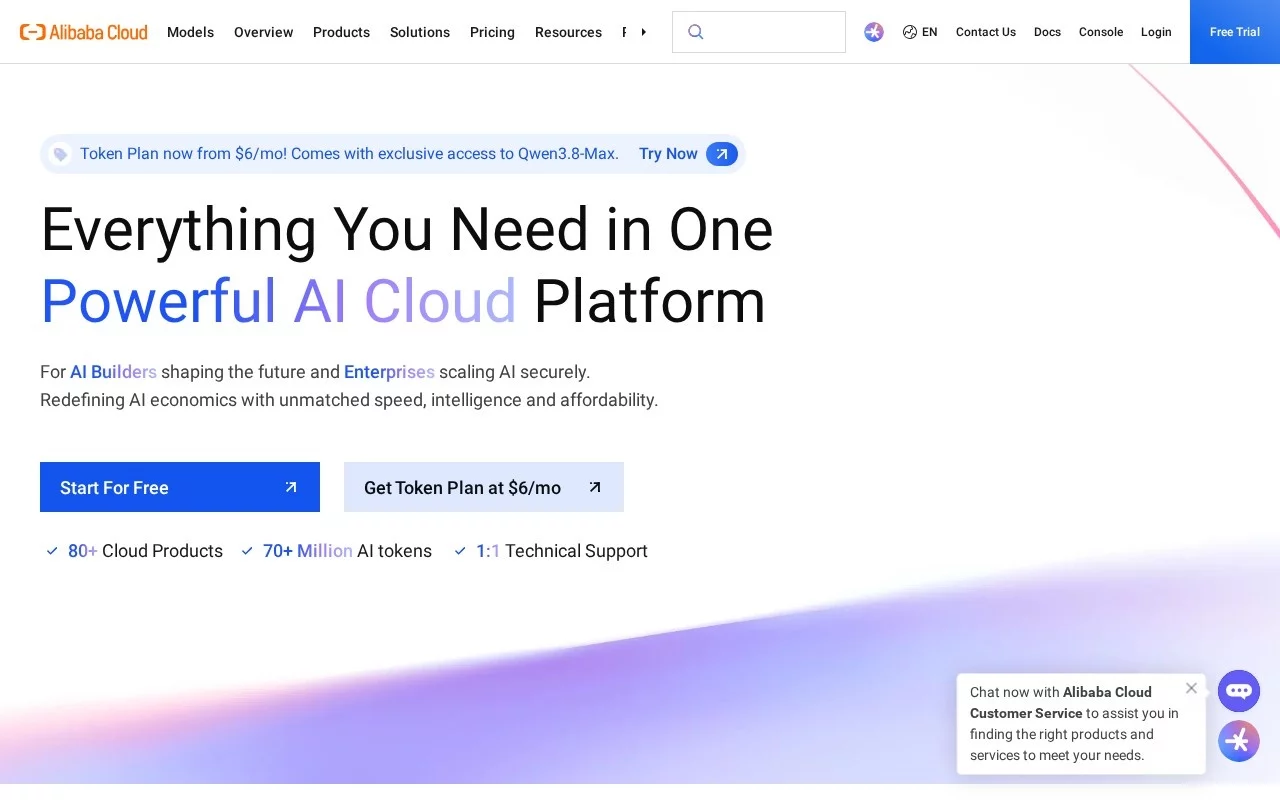The image size is (1280, 800).
Task: Launch the floating AI assistant button below the chat bubble
Action: coord(1239,741)
